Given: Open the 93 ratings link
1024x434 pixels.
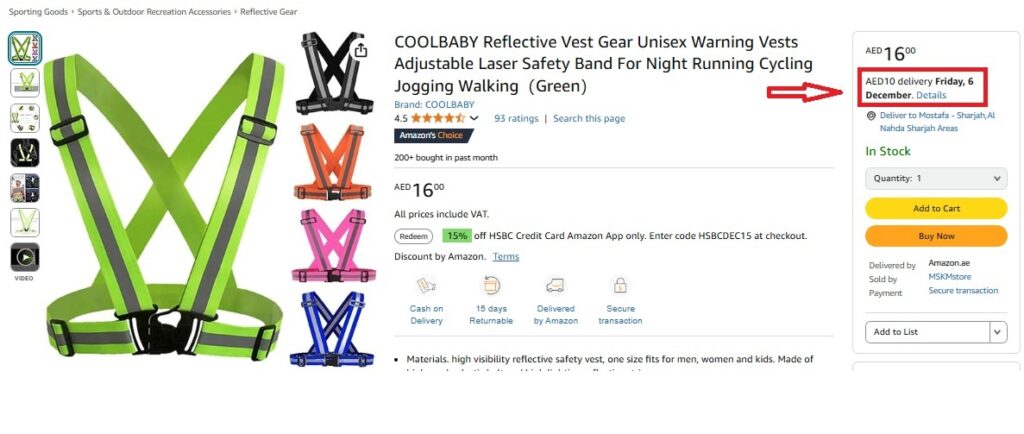Looking at the screenshot, I should 516,119.
